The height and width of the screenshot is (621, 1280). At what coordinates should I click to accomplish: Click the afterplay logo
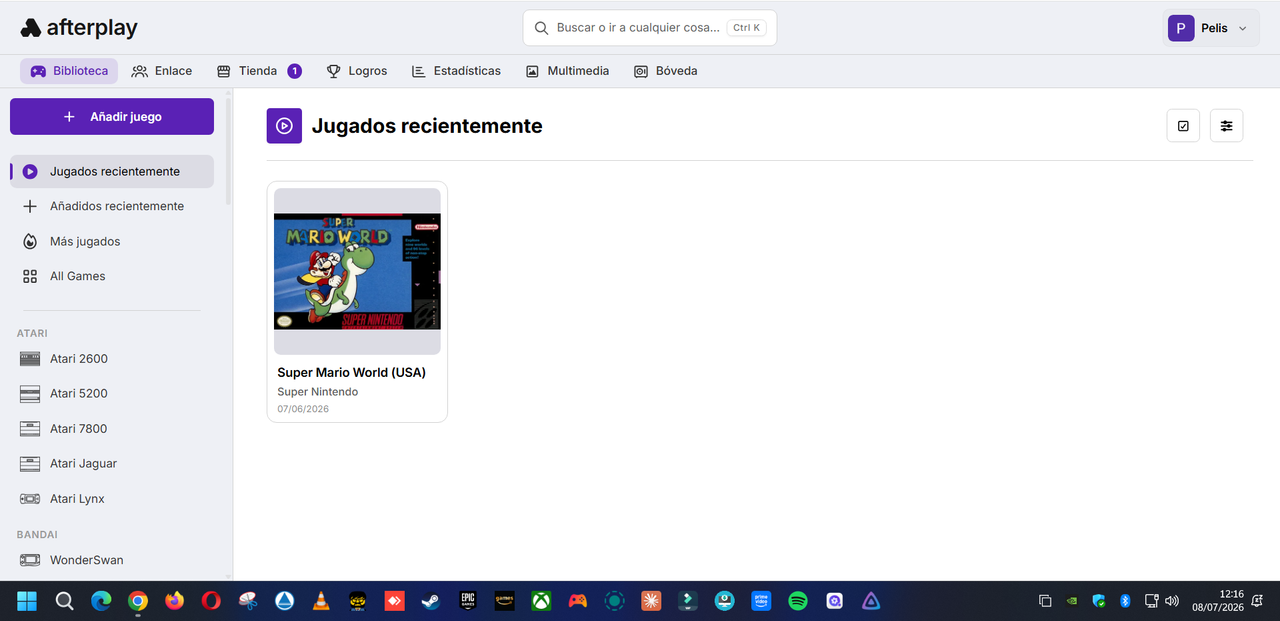pos(79,28)
